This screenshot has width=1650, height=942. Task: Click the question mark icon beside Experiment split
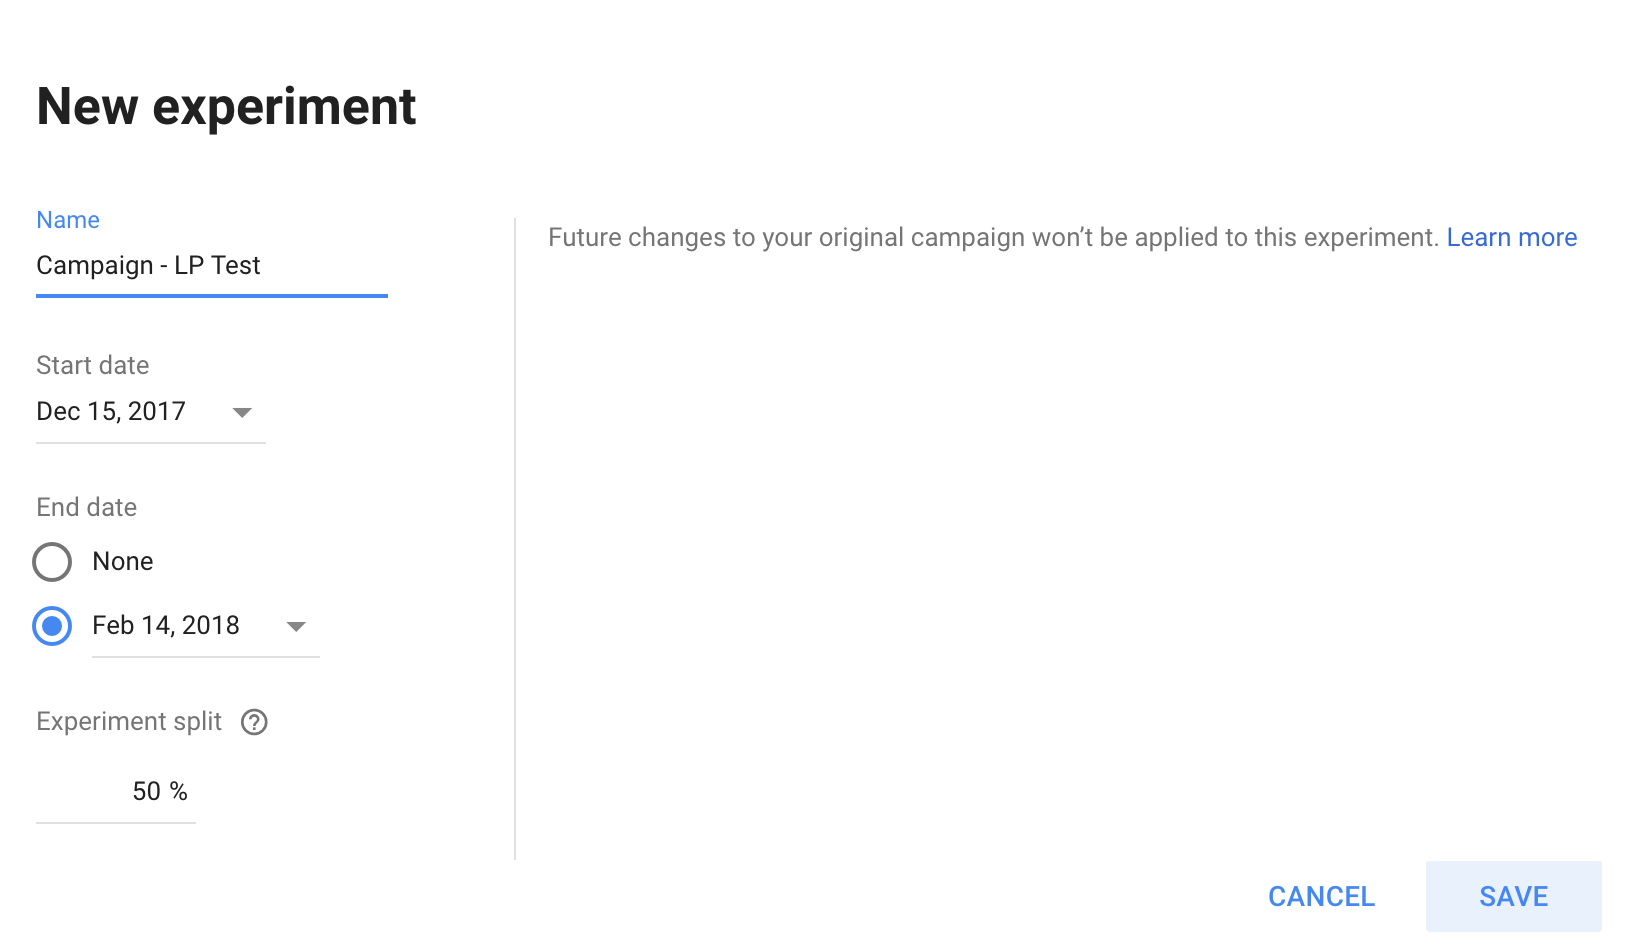click(253, 722)
